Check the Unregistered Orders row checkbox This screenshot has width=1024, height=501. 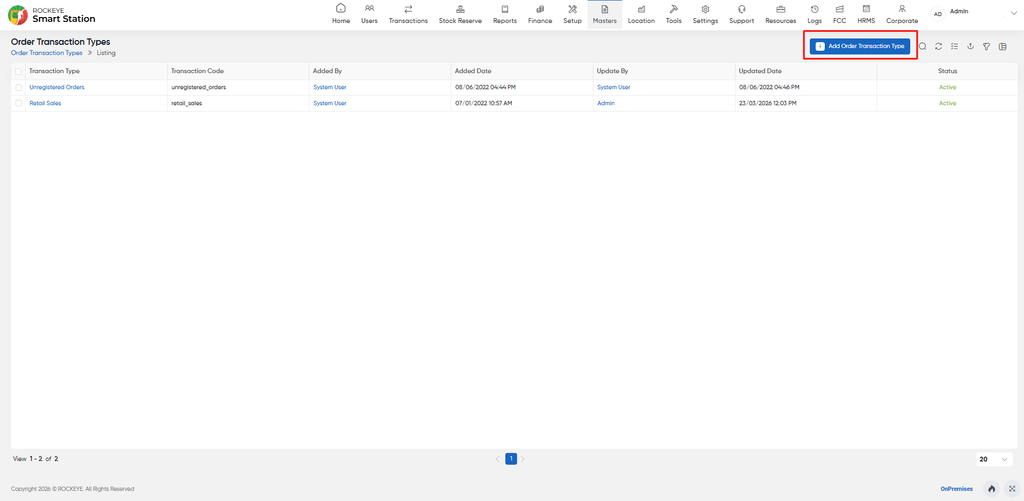tap(18, 87)
